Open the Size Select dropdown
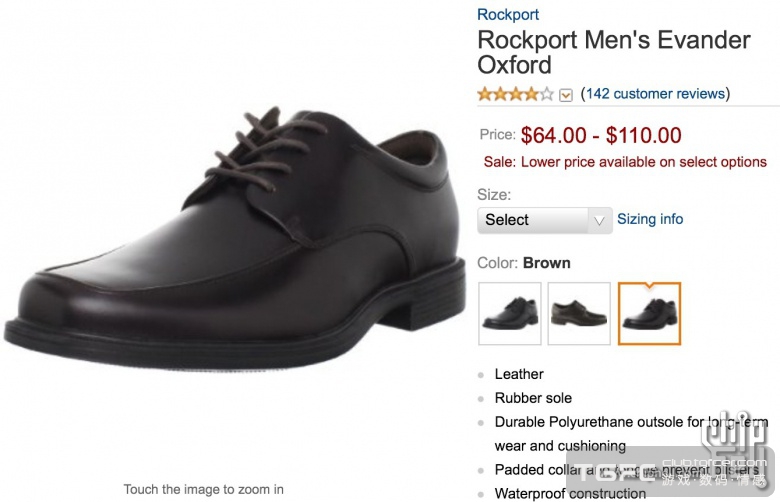780x502 pixels. point(544,220)
